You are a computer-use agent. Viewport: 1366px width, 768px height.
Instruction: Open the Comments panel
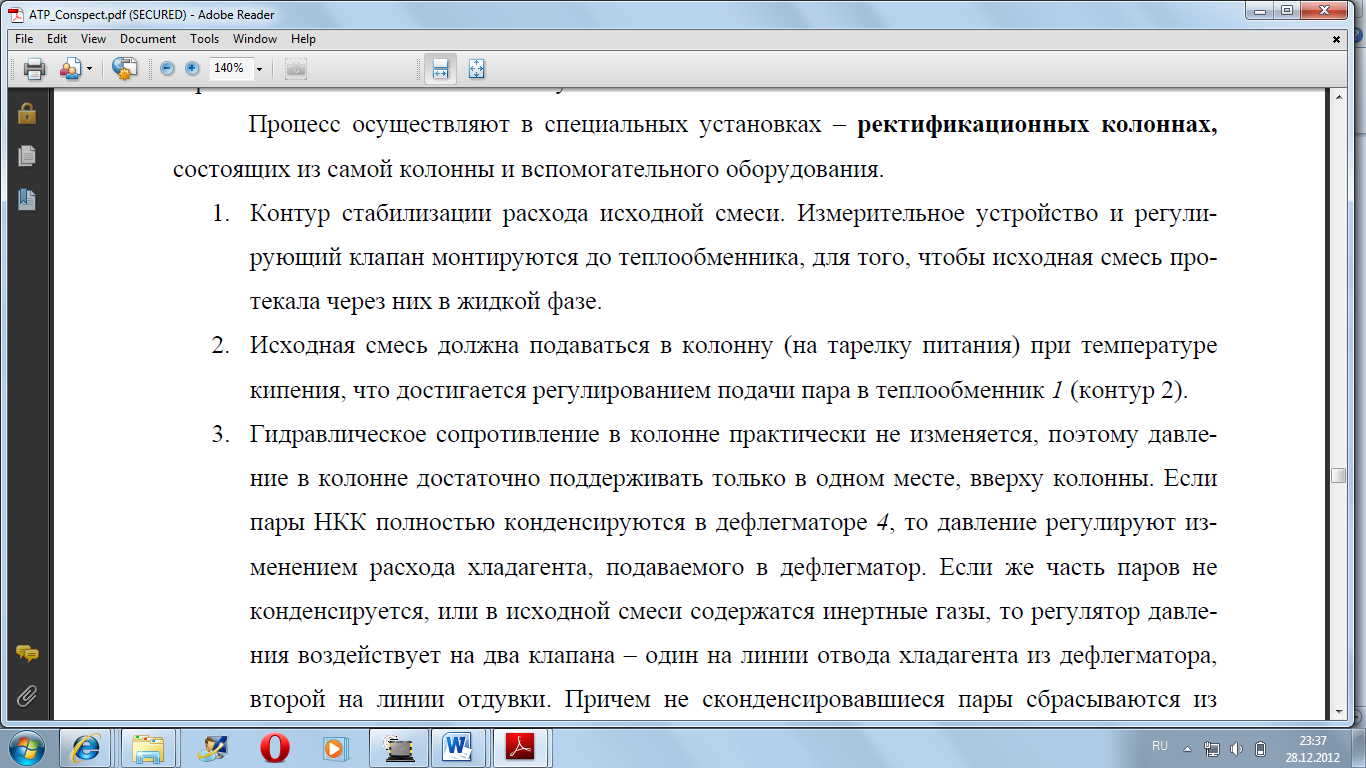(27, 655)
